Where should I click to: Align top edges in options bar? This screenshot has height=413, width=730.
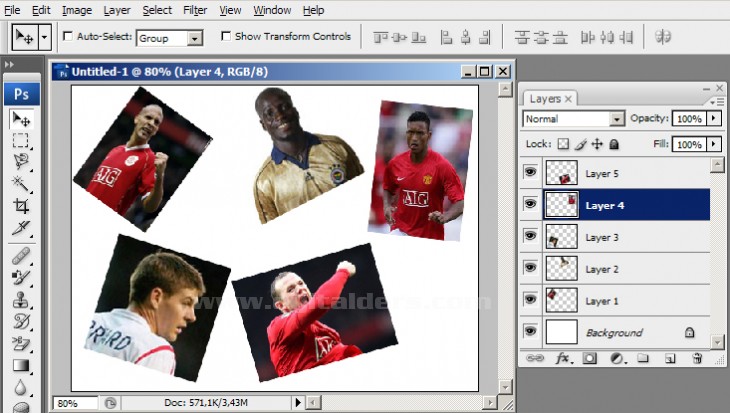[x=380, y=37]
